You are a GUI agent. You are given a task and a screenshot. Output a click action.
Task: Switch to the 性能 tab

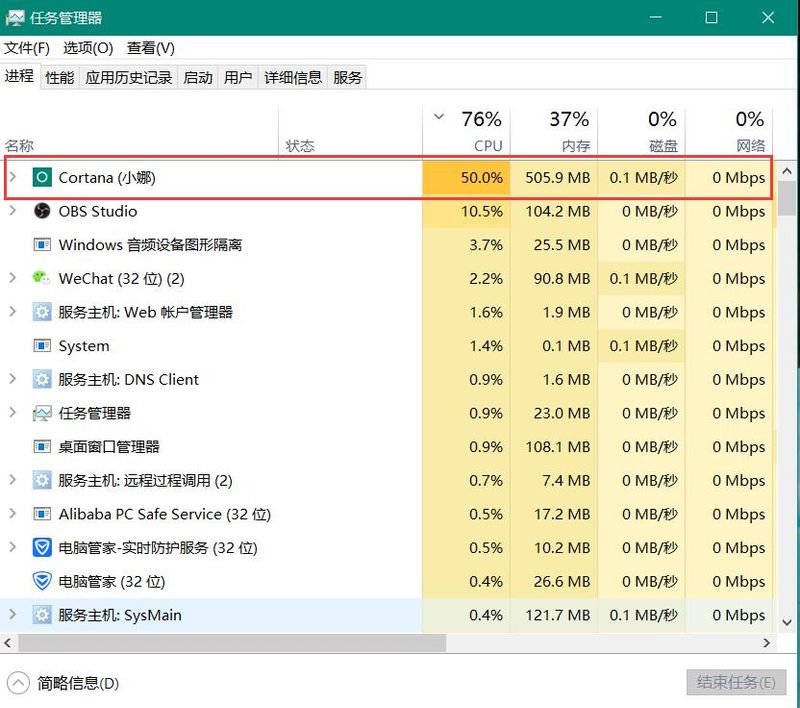point(59,77)
